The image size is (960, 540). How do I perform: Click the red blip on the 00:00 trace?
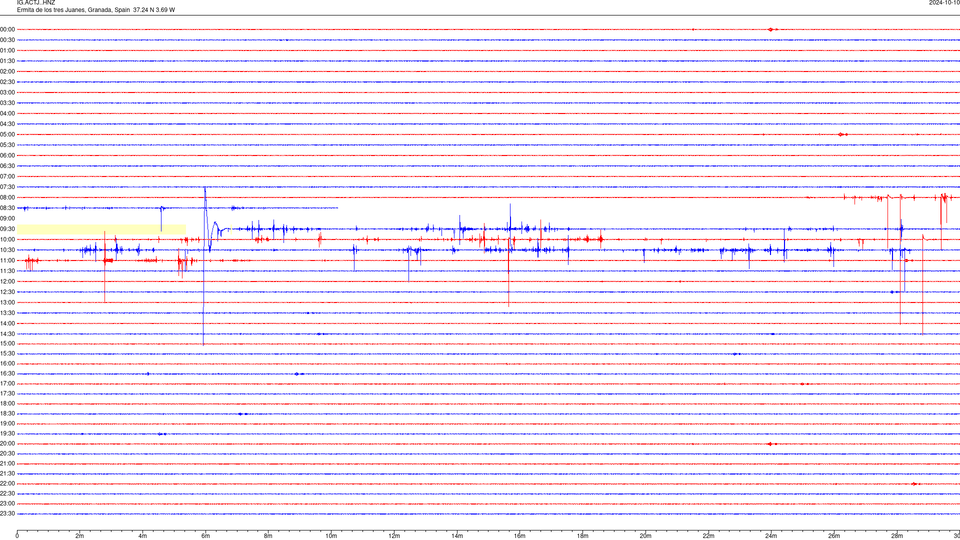pyautogui.click(x=771, y=29)
